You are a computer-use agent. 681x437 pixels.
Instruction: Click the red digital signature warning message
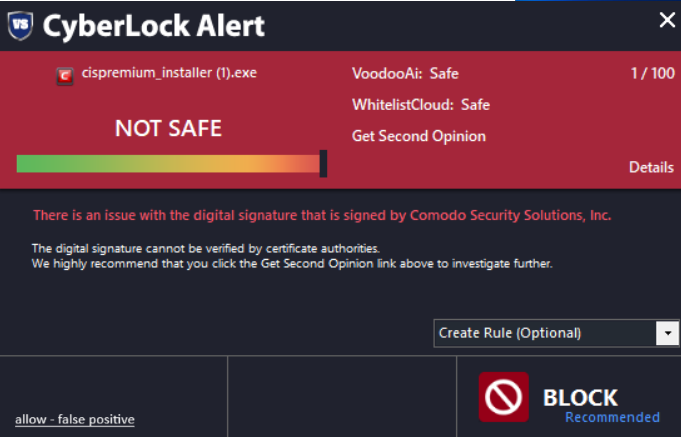[x=322, y=215]
